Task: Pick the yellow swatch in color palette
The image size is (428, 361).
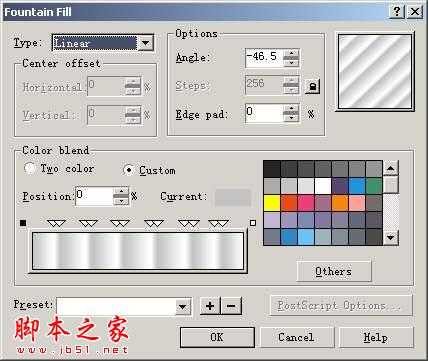Action: pyautogui.click(x=272, y=203)
